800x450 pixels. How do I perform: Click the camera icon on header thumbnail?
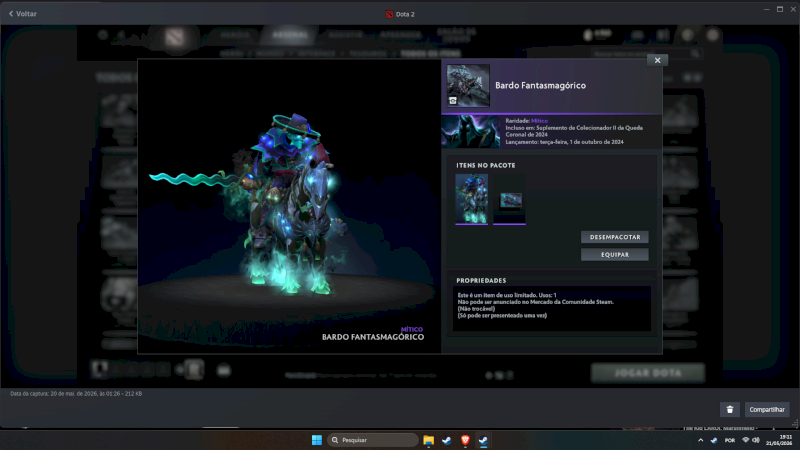click(453, 101)
